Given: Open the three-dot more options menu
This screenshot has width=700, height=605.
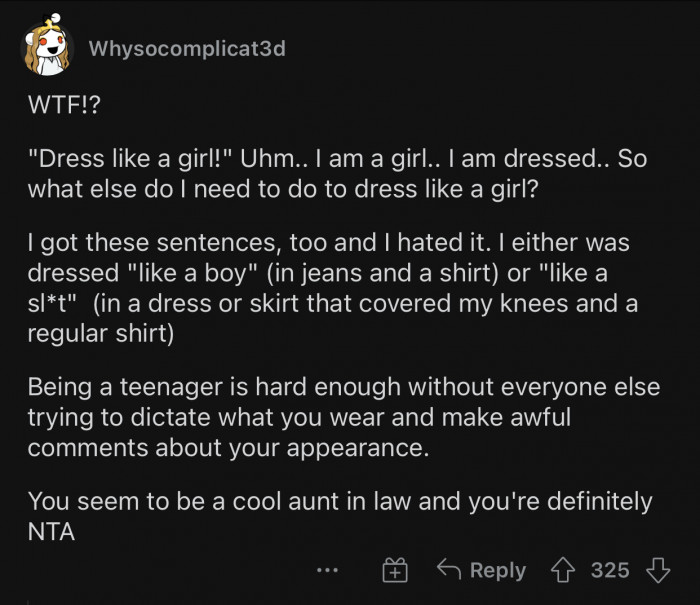Looking at the screenshot, I should tap(327, 571).
